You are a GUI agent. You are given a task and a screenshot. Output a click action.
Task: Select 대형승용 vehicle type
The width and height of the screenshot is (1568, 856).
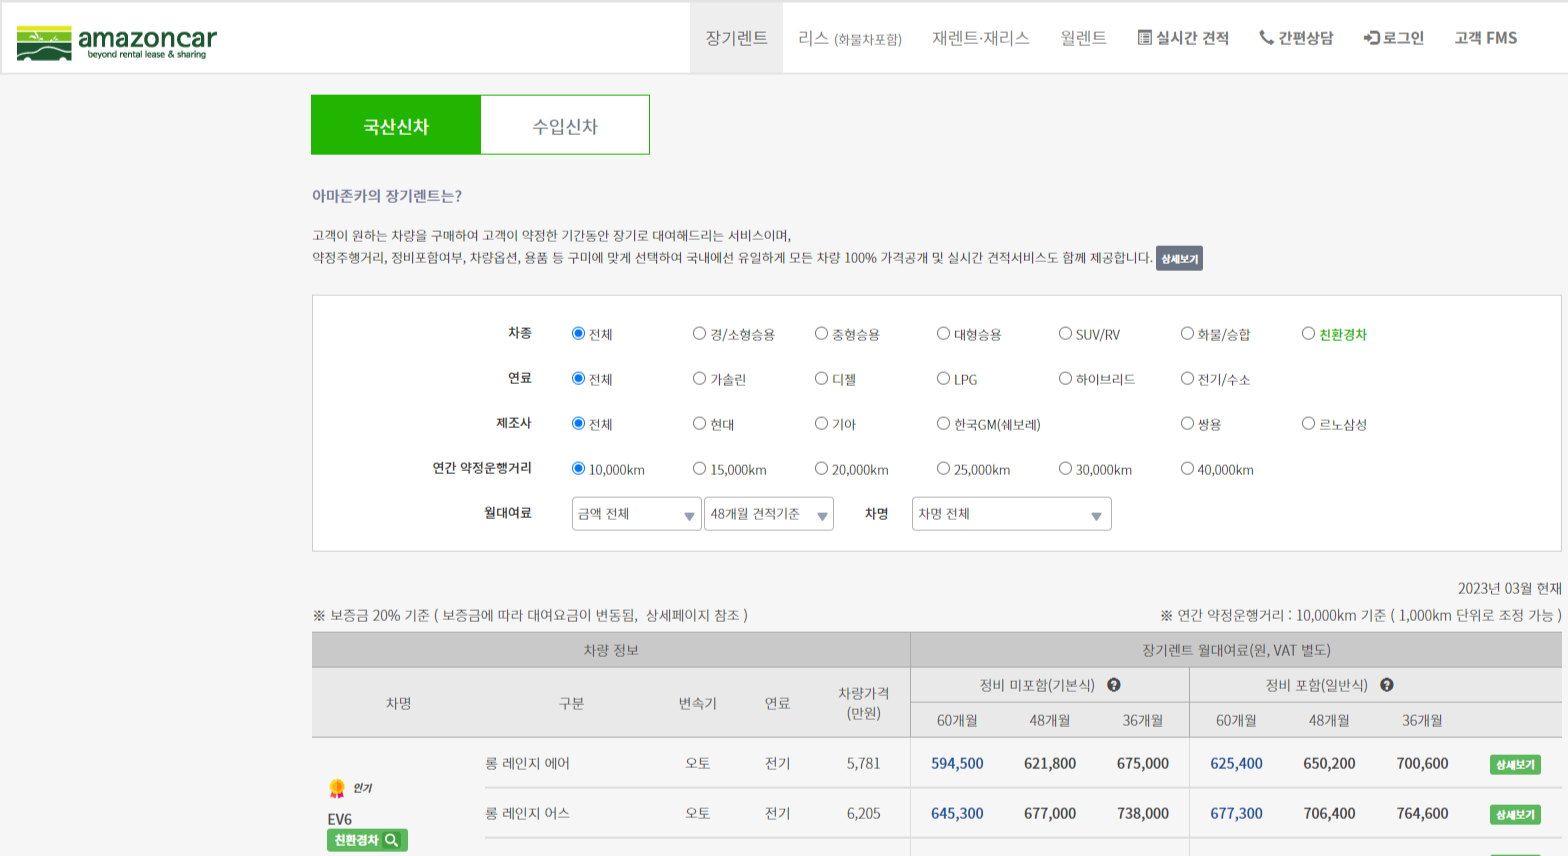click(x=943, y=333)
